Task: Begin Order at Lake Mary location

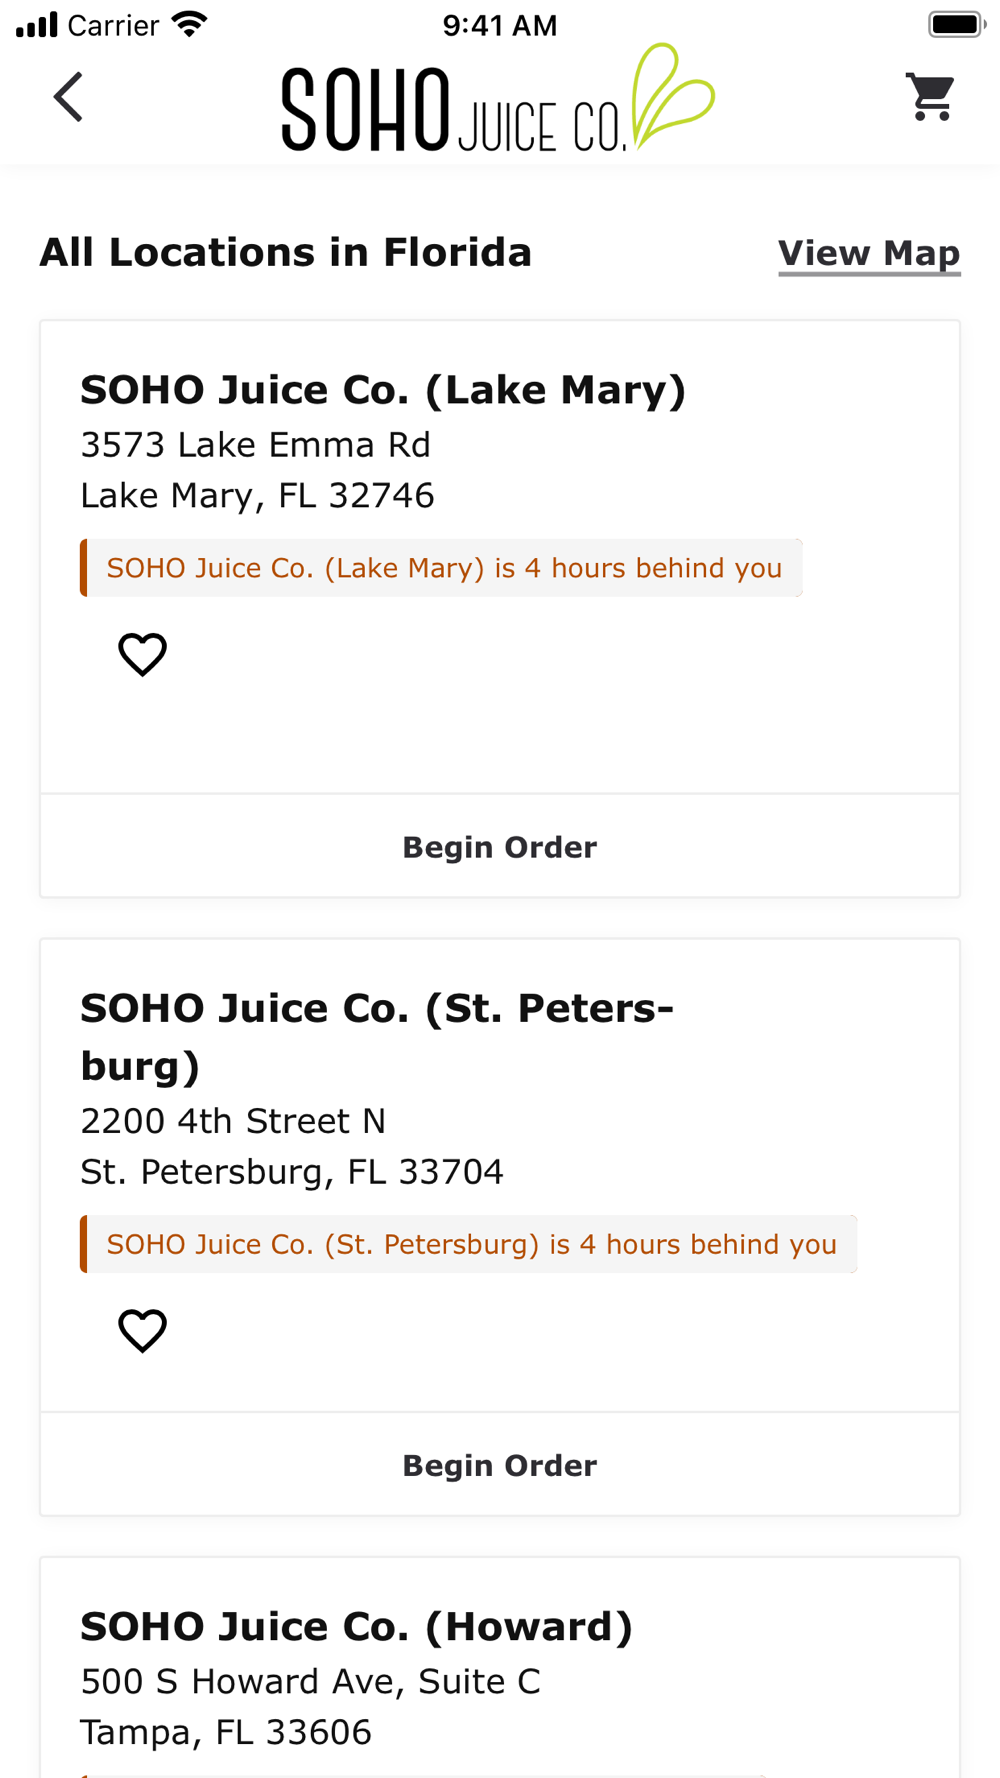Action: [500, 847]
